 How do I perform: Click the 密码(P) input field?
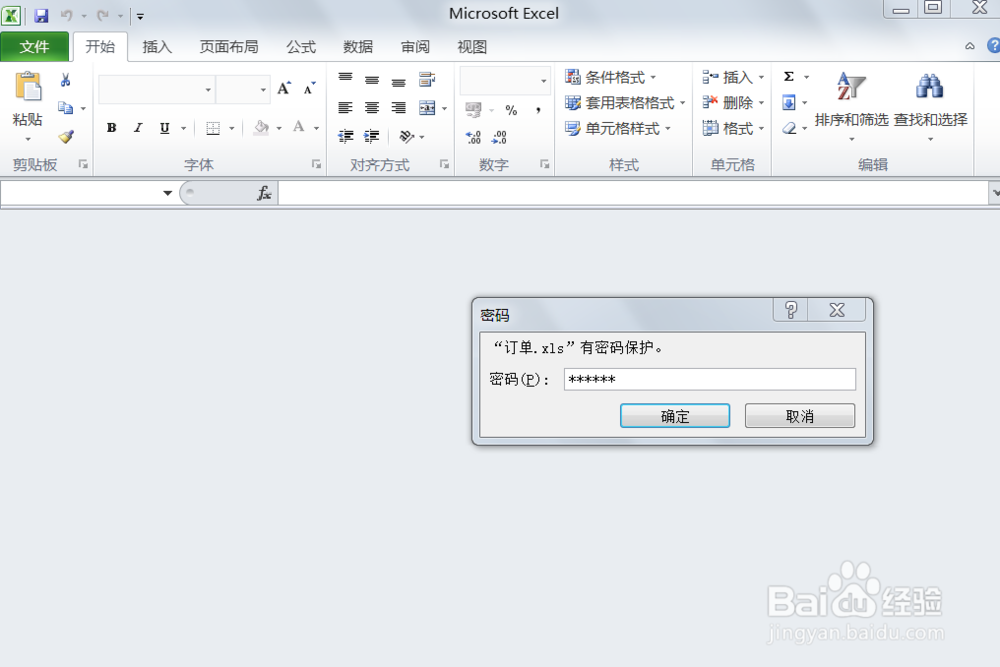coord(710,379)
